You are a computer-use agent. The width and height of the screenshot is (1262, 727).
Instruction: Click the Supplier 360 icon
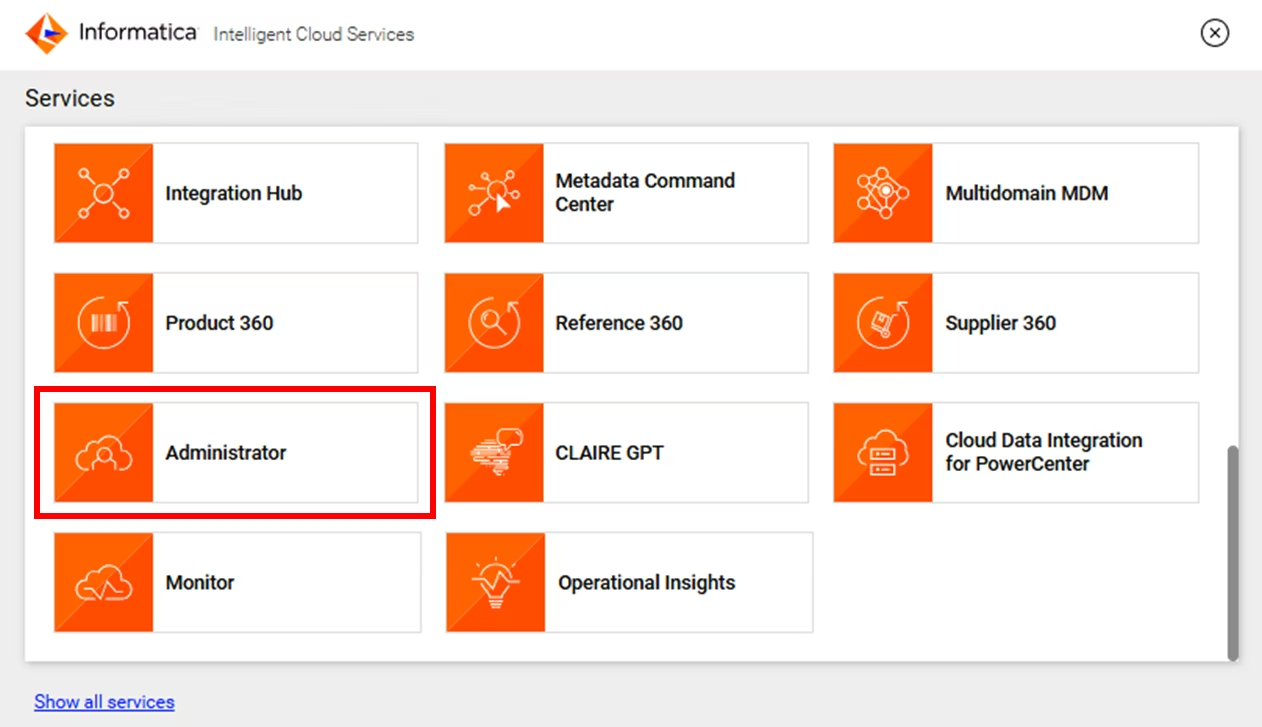click(x=883, y=323)
